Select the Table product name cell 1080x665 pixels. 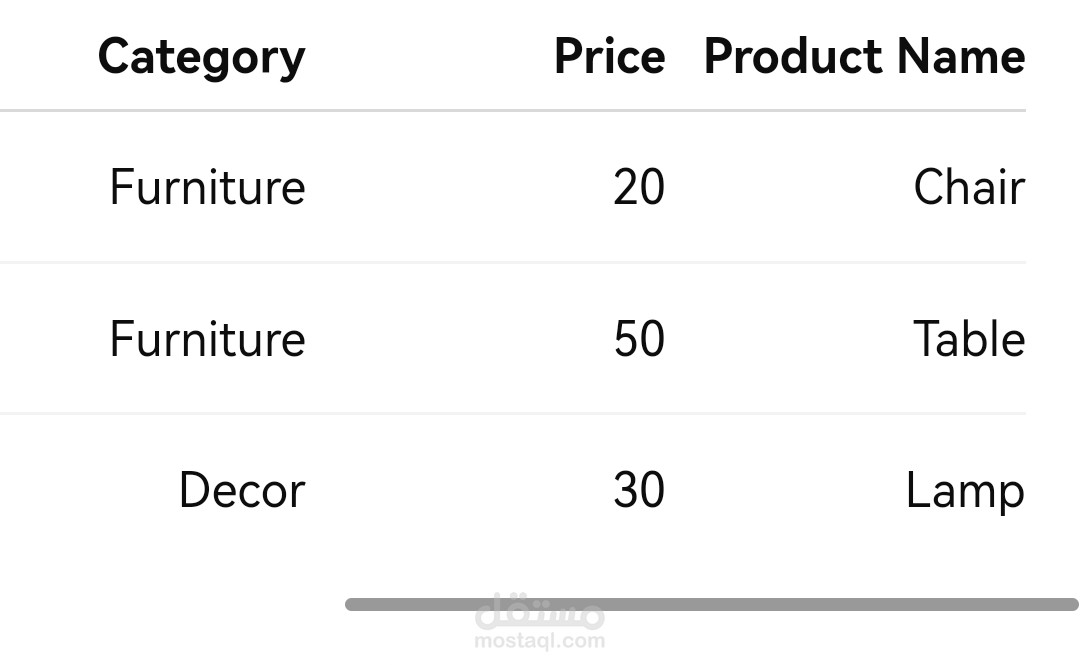(968, 340)
